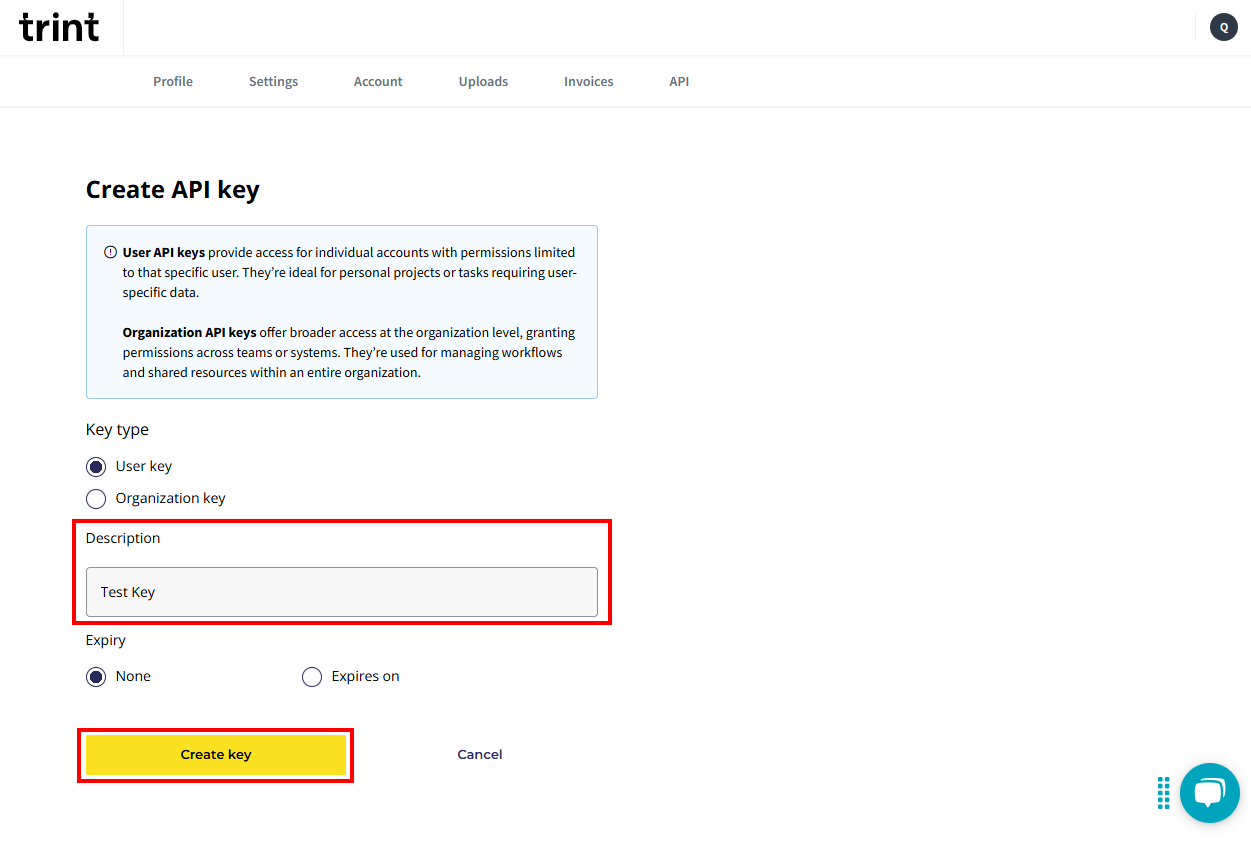The image size is (1251, 843).
Task: Focus the Description text field
Action: [x=341, y=592]
